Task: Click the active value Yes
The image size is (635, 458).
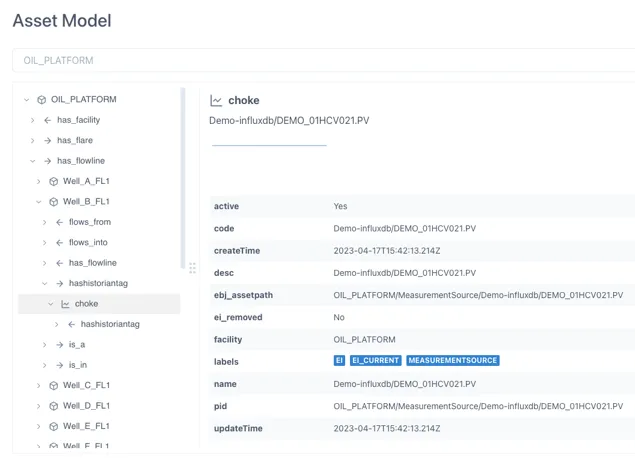Action: [340, 206]
